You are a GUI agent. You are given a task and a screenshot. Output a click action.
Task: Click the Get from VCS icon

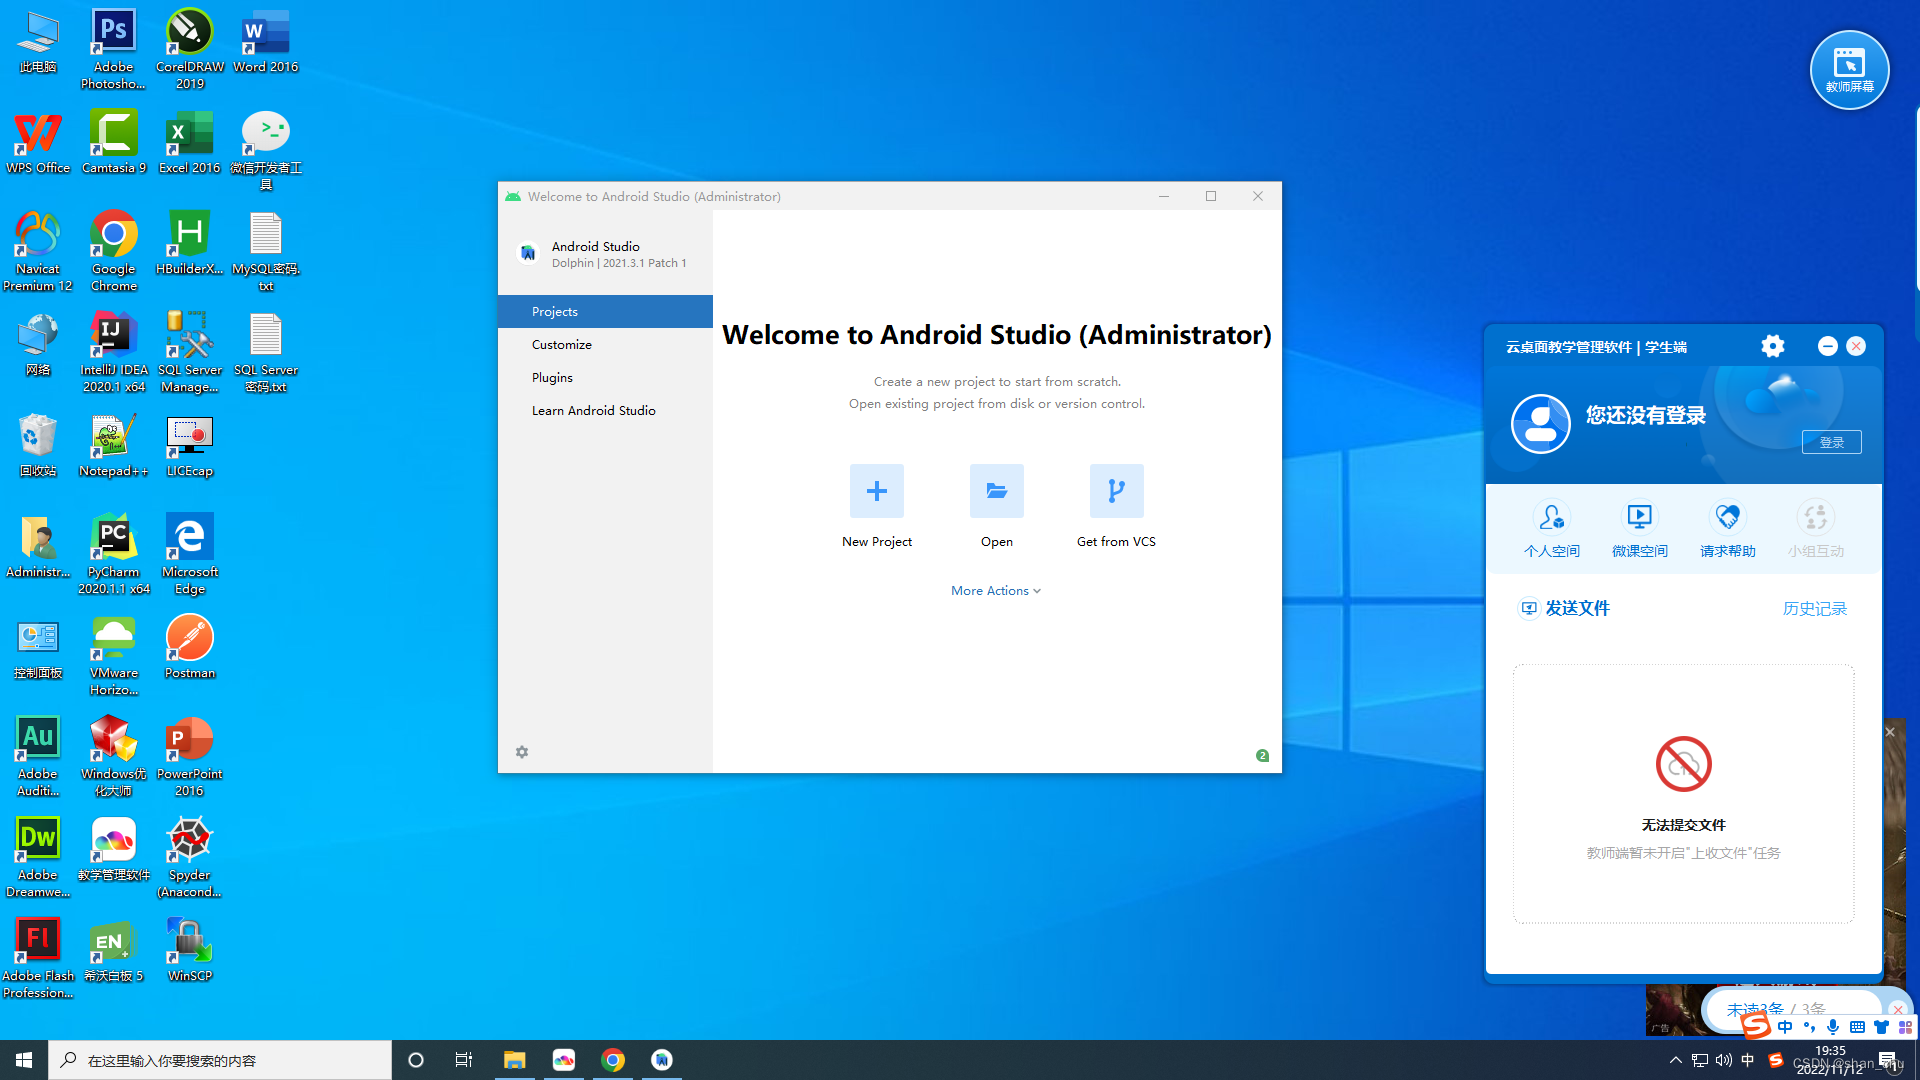(x=1116, y=491)
